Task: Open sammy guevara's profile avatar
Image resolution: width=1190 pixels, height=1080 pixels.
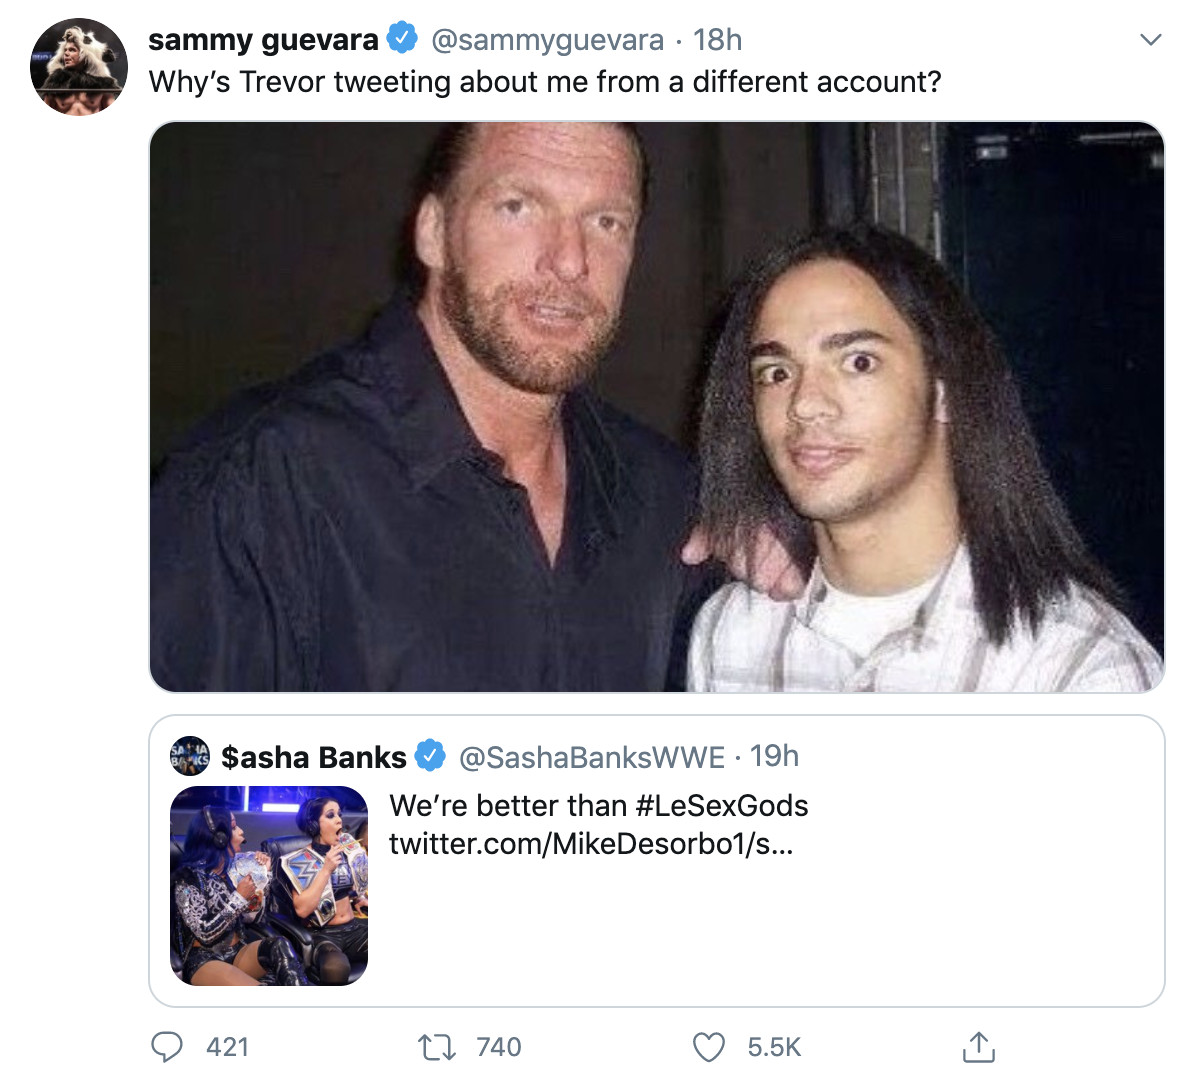Action: pyautogui.click(x=79, y=66)
